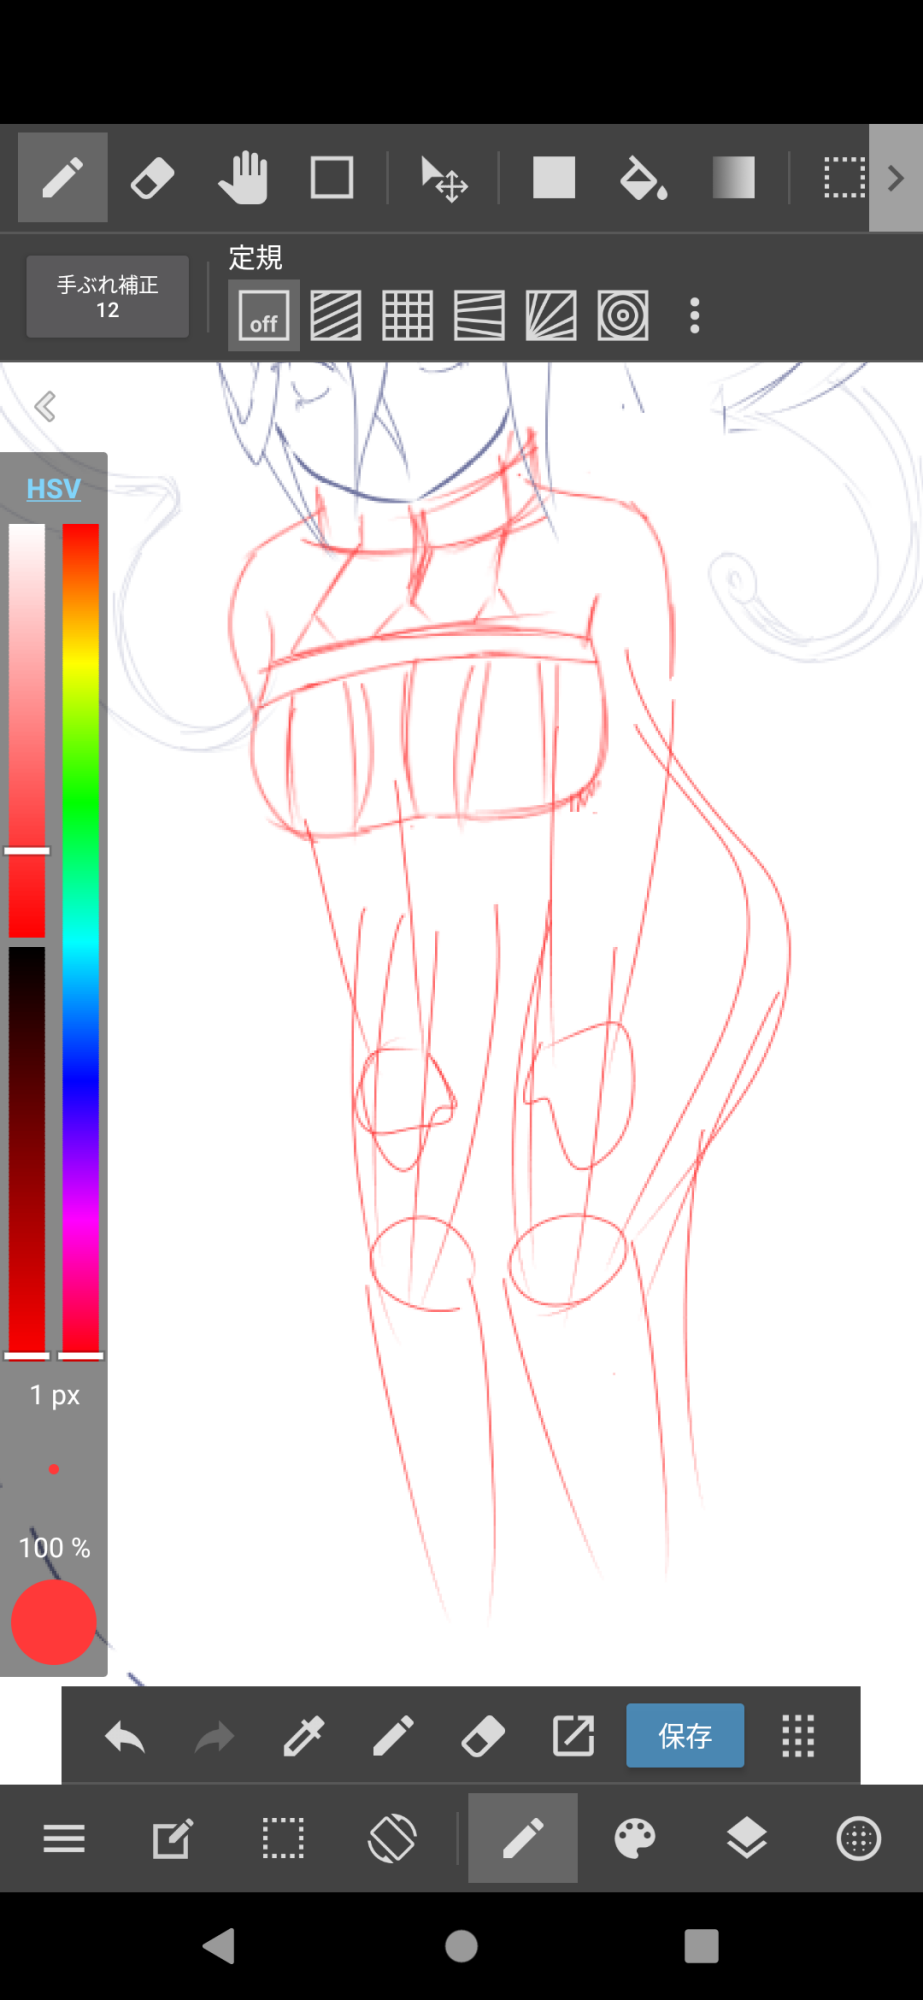Open ruler options three-dot menu

[x=695, y=316]
